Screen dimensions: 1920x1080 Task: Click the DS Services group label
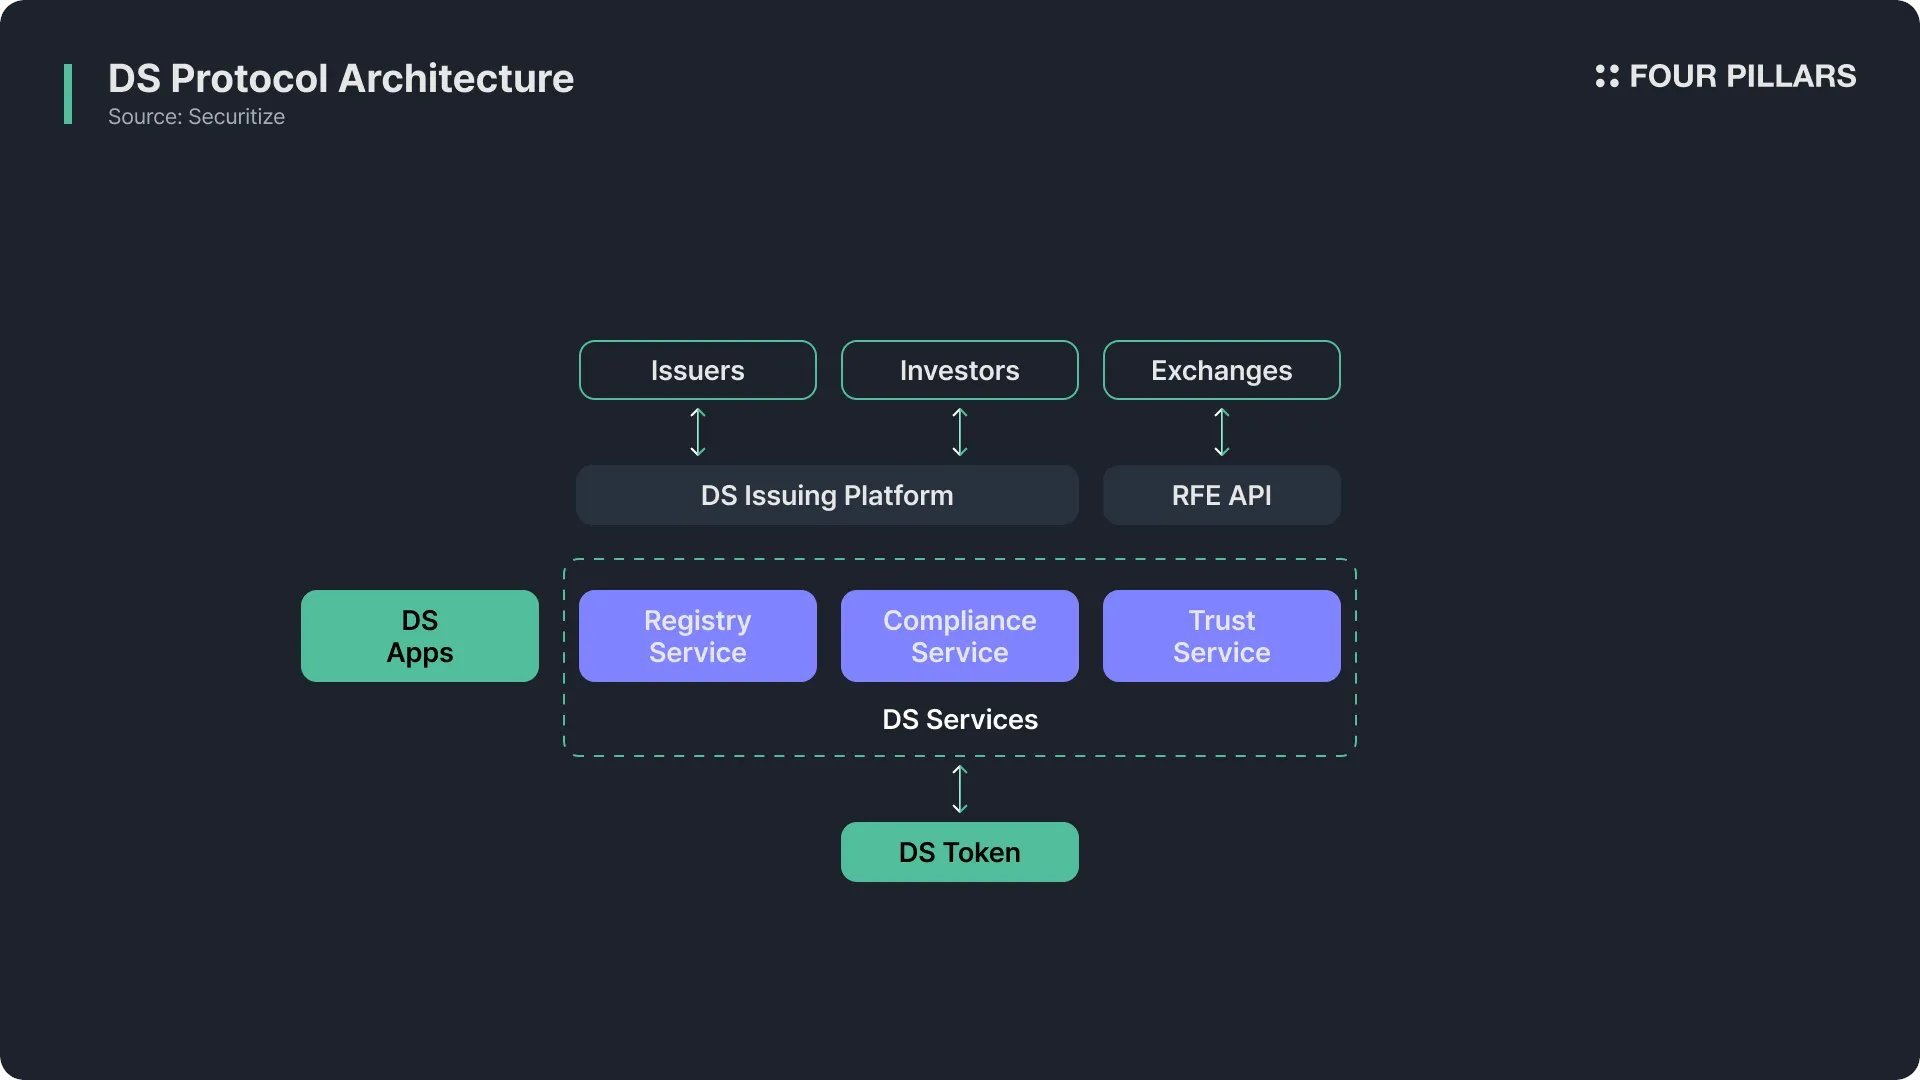point(960,719)
